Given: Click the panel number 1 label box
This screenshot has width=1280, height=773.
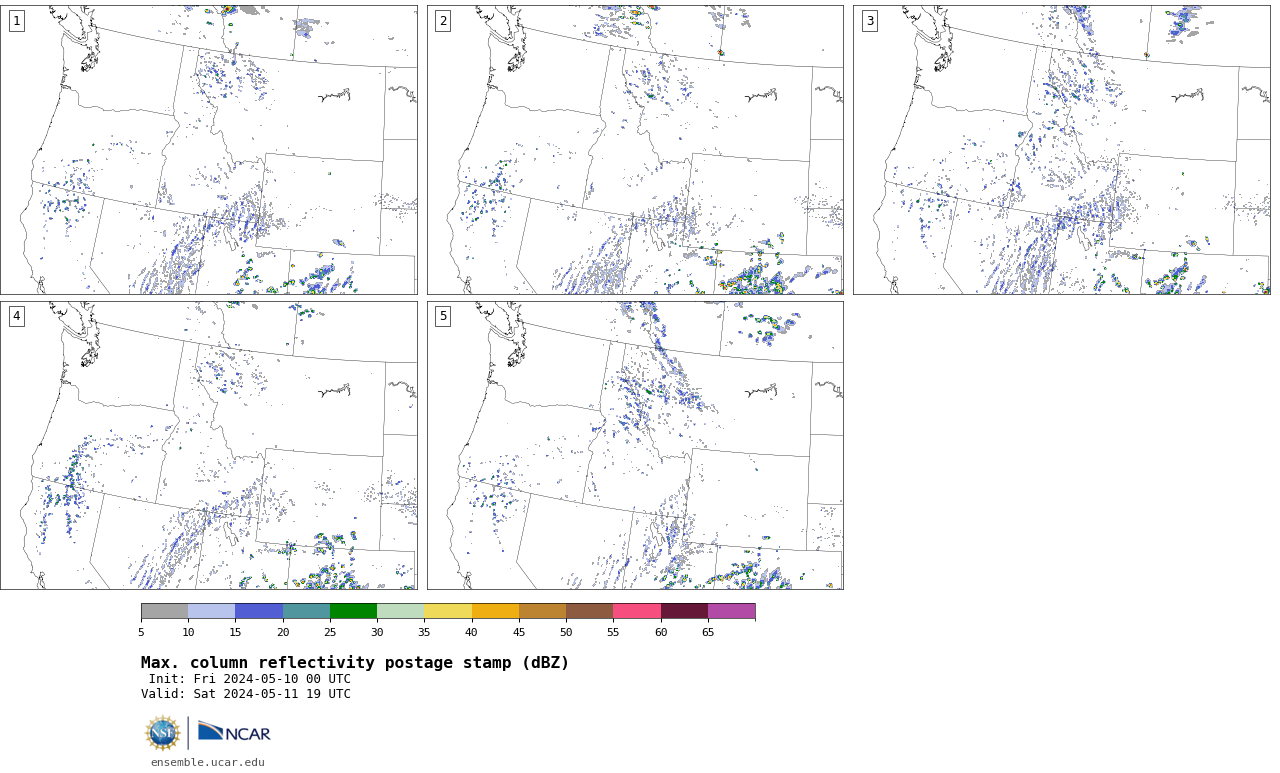Looking at the screenshot, I should click(16, 21).
